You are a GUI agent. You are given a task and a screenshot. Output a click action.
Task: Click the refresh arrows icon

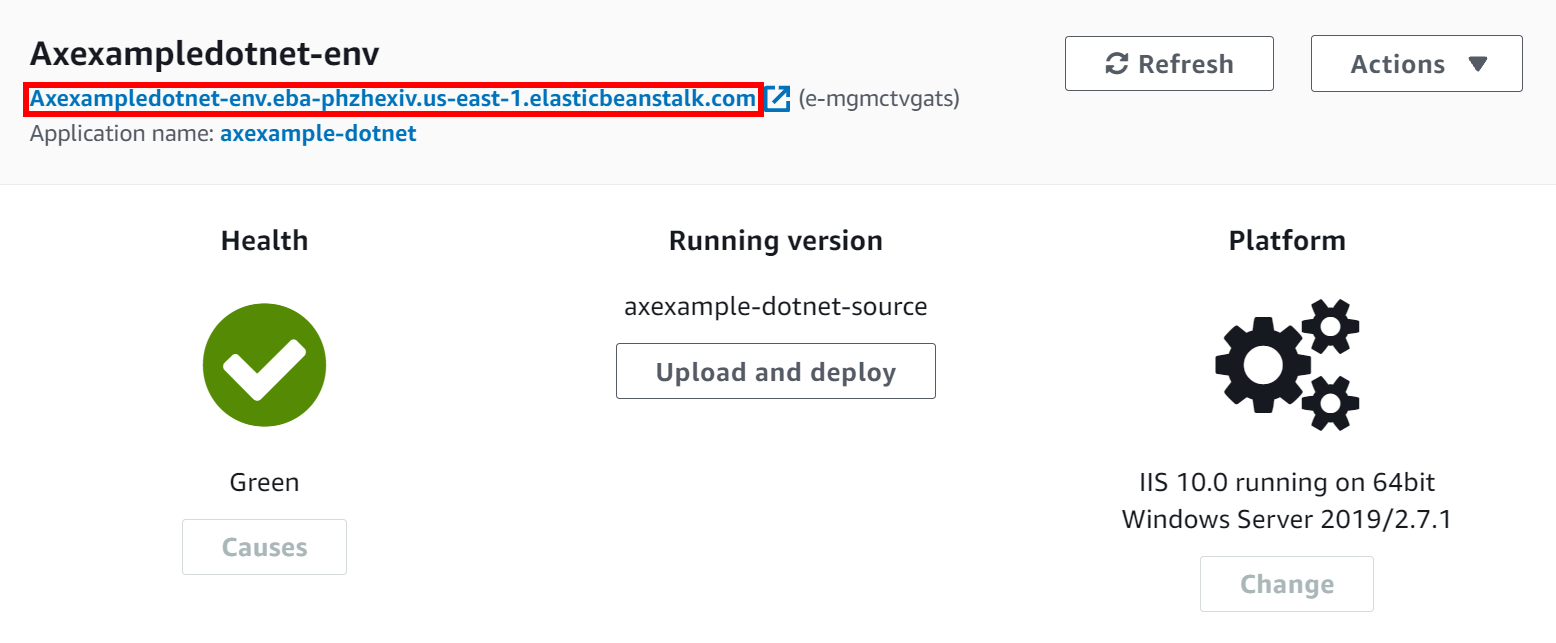(x=1117, y=63)
